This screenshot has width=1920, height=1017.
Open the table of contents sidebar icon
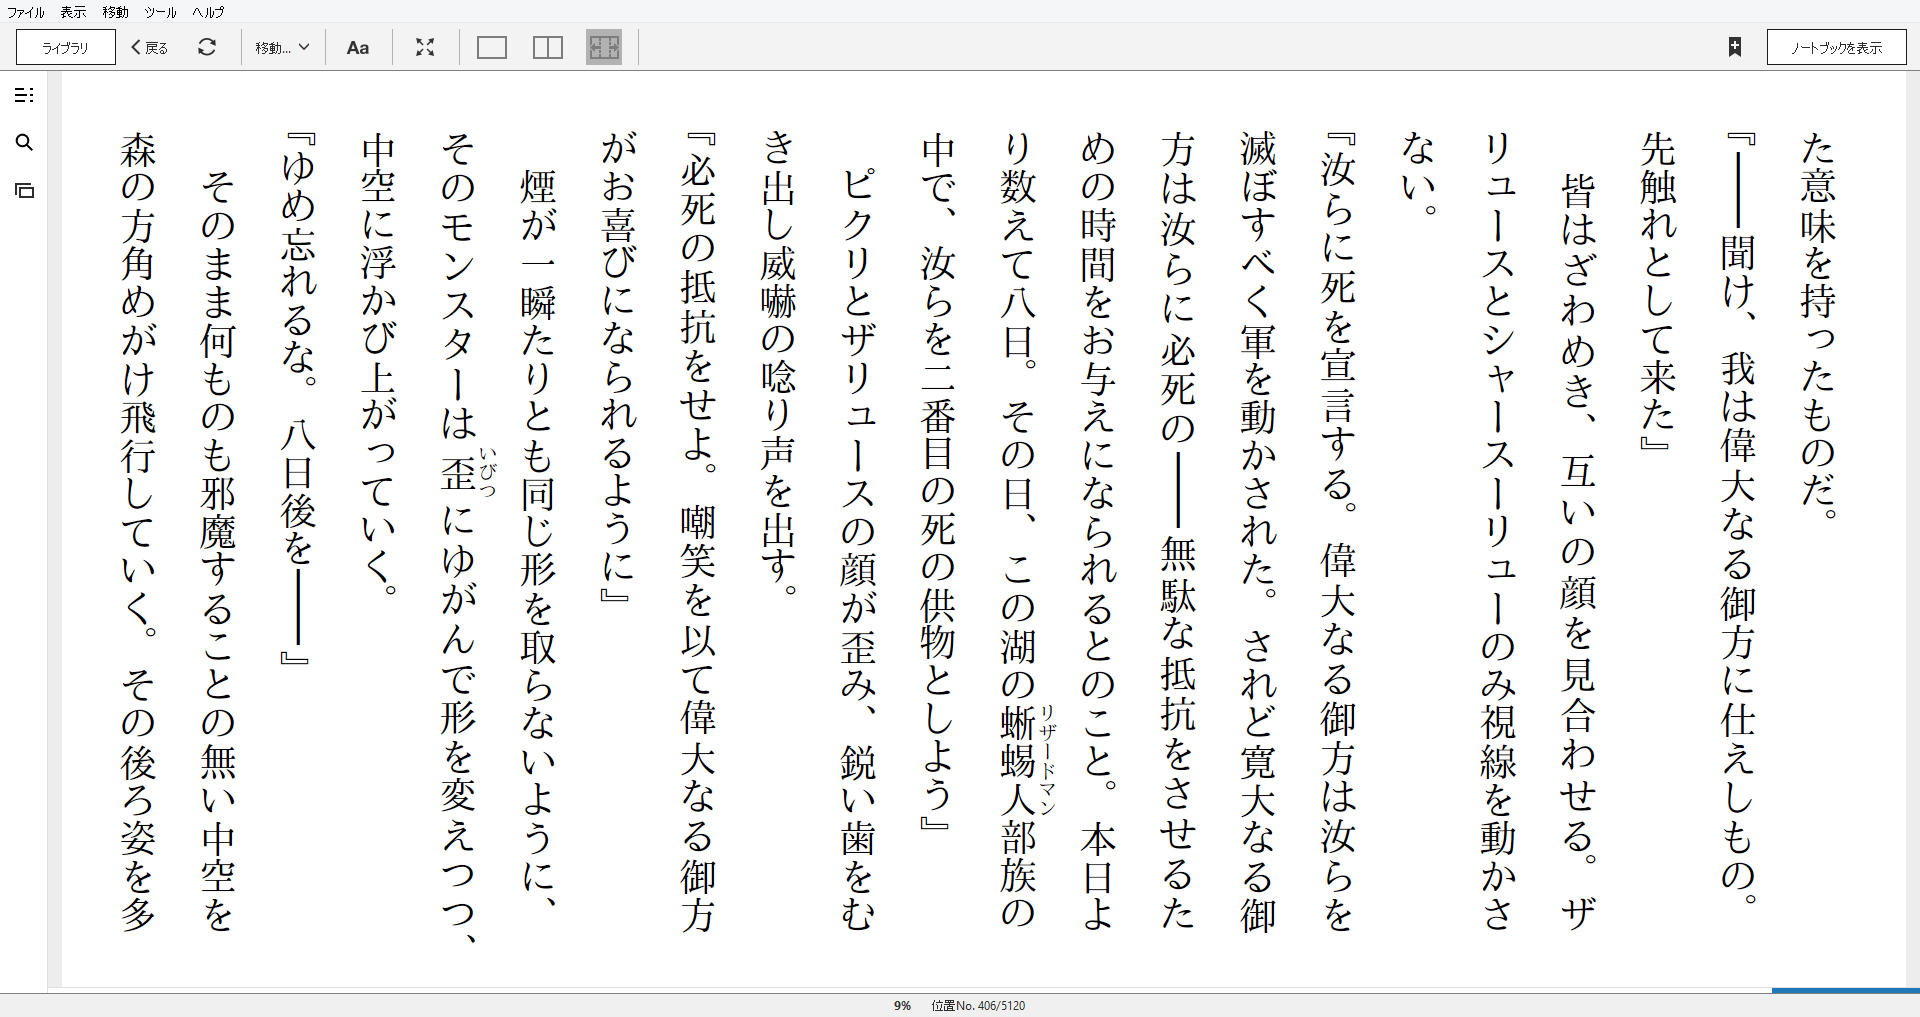tap(24, 95)
